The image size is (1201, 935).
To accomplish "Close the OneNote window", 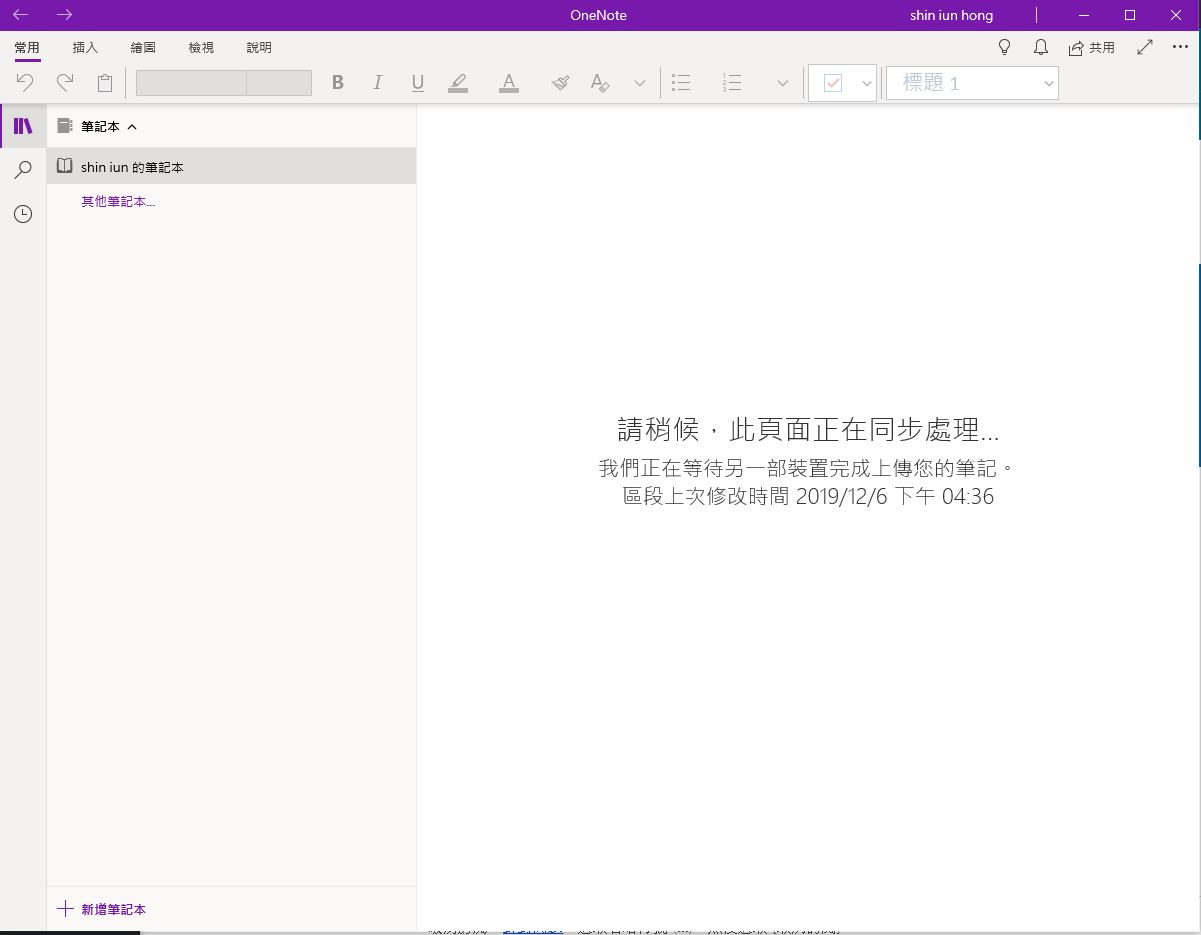I will click(x=1177, y=15).
